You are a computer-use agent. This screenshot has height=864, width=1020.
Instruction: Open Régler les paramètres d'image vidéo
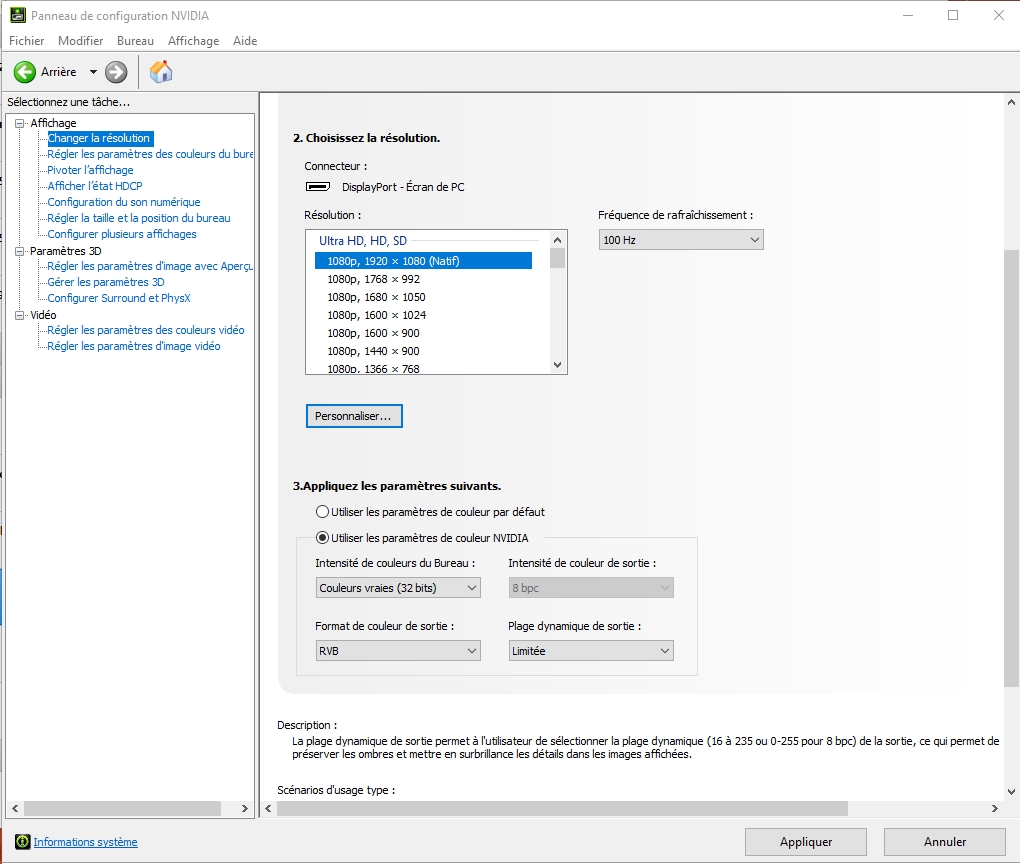(133, 346)
